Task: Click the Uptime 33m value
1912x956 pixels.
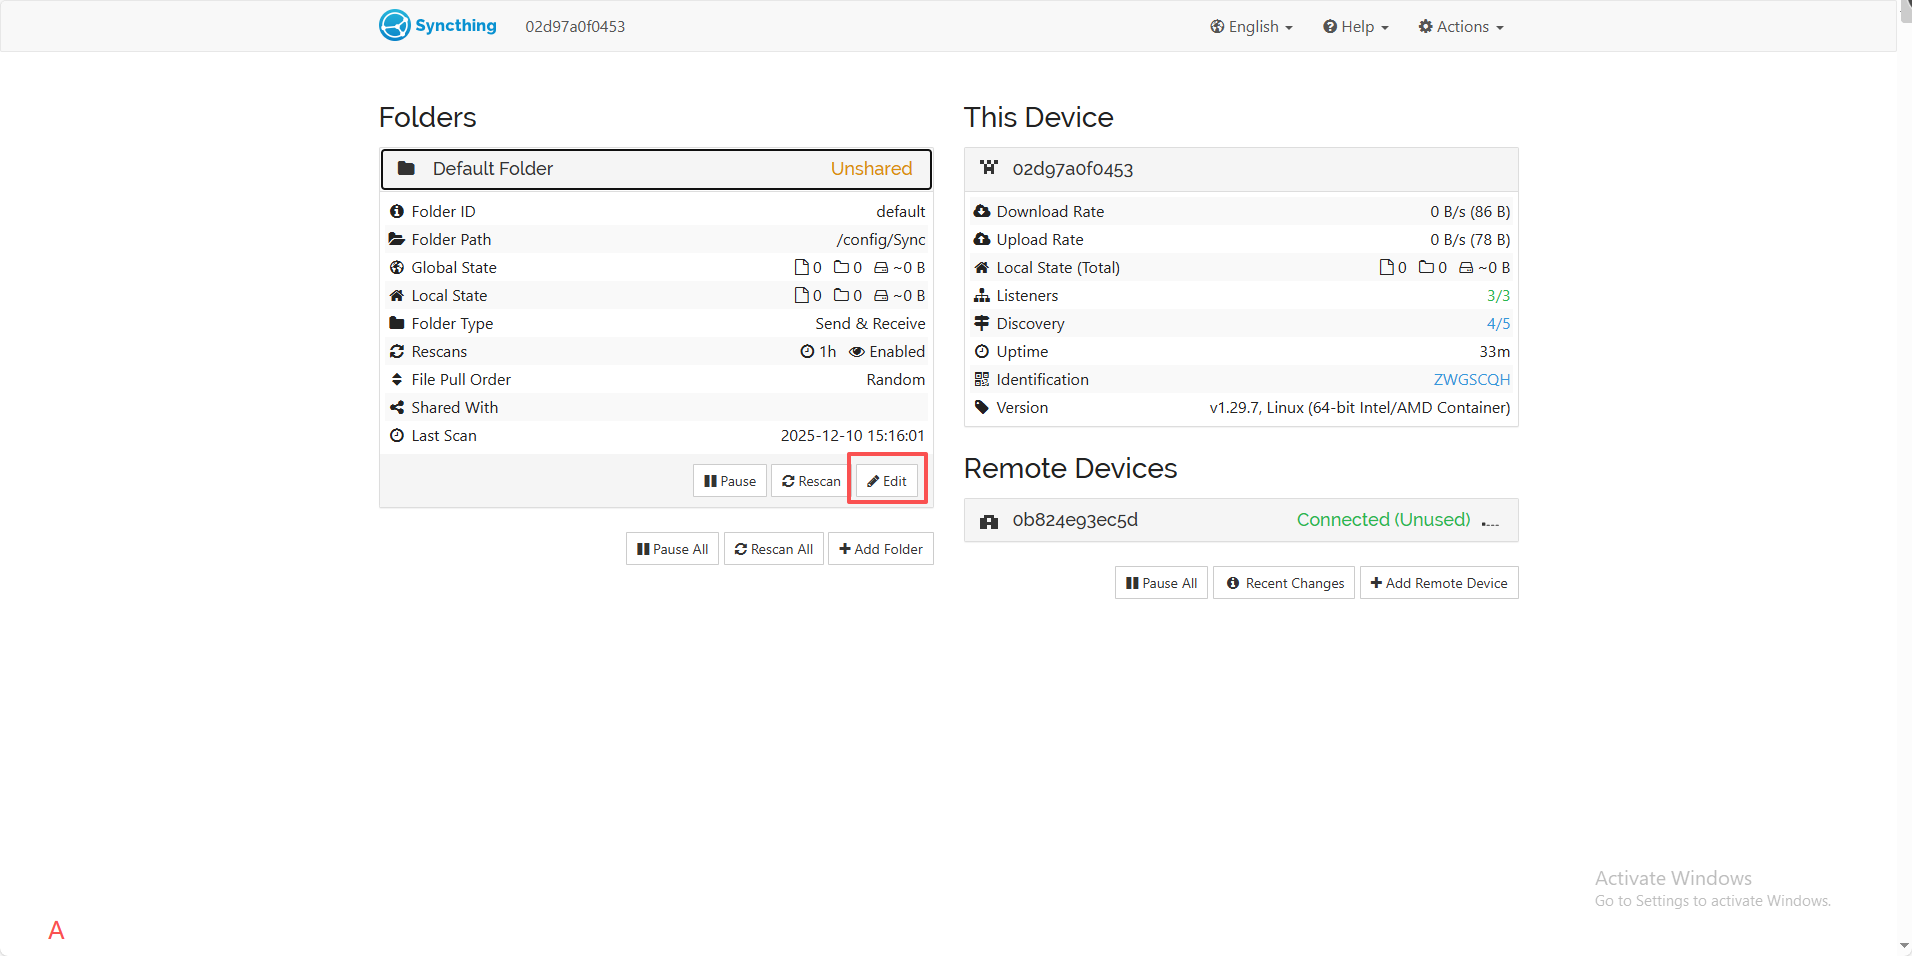Action: (1495, 351)
